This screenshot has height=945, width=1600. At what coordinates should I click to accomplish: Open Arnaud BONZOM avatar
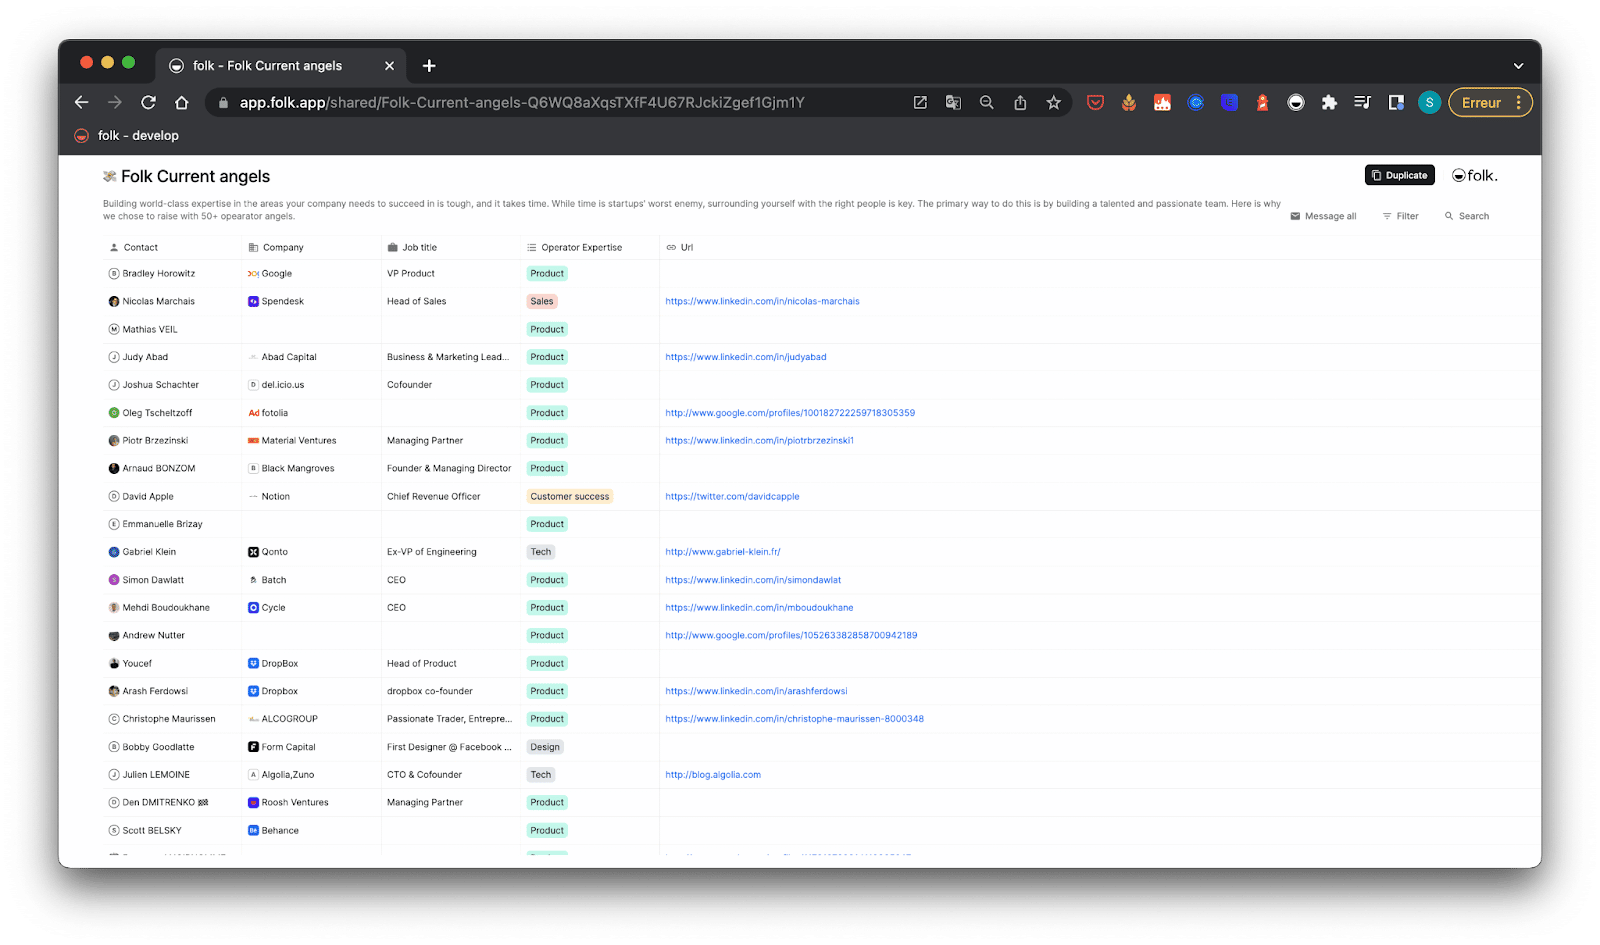point(114,468)
